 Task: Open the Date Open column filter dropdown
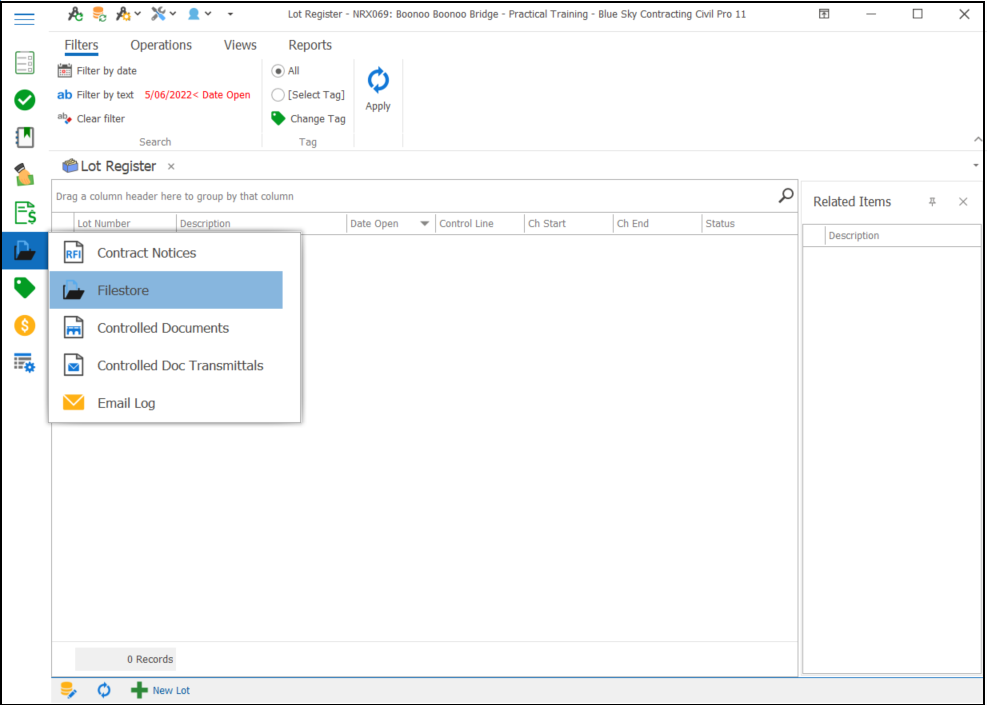425,224
